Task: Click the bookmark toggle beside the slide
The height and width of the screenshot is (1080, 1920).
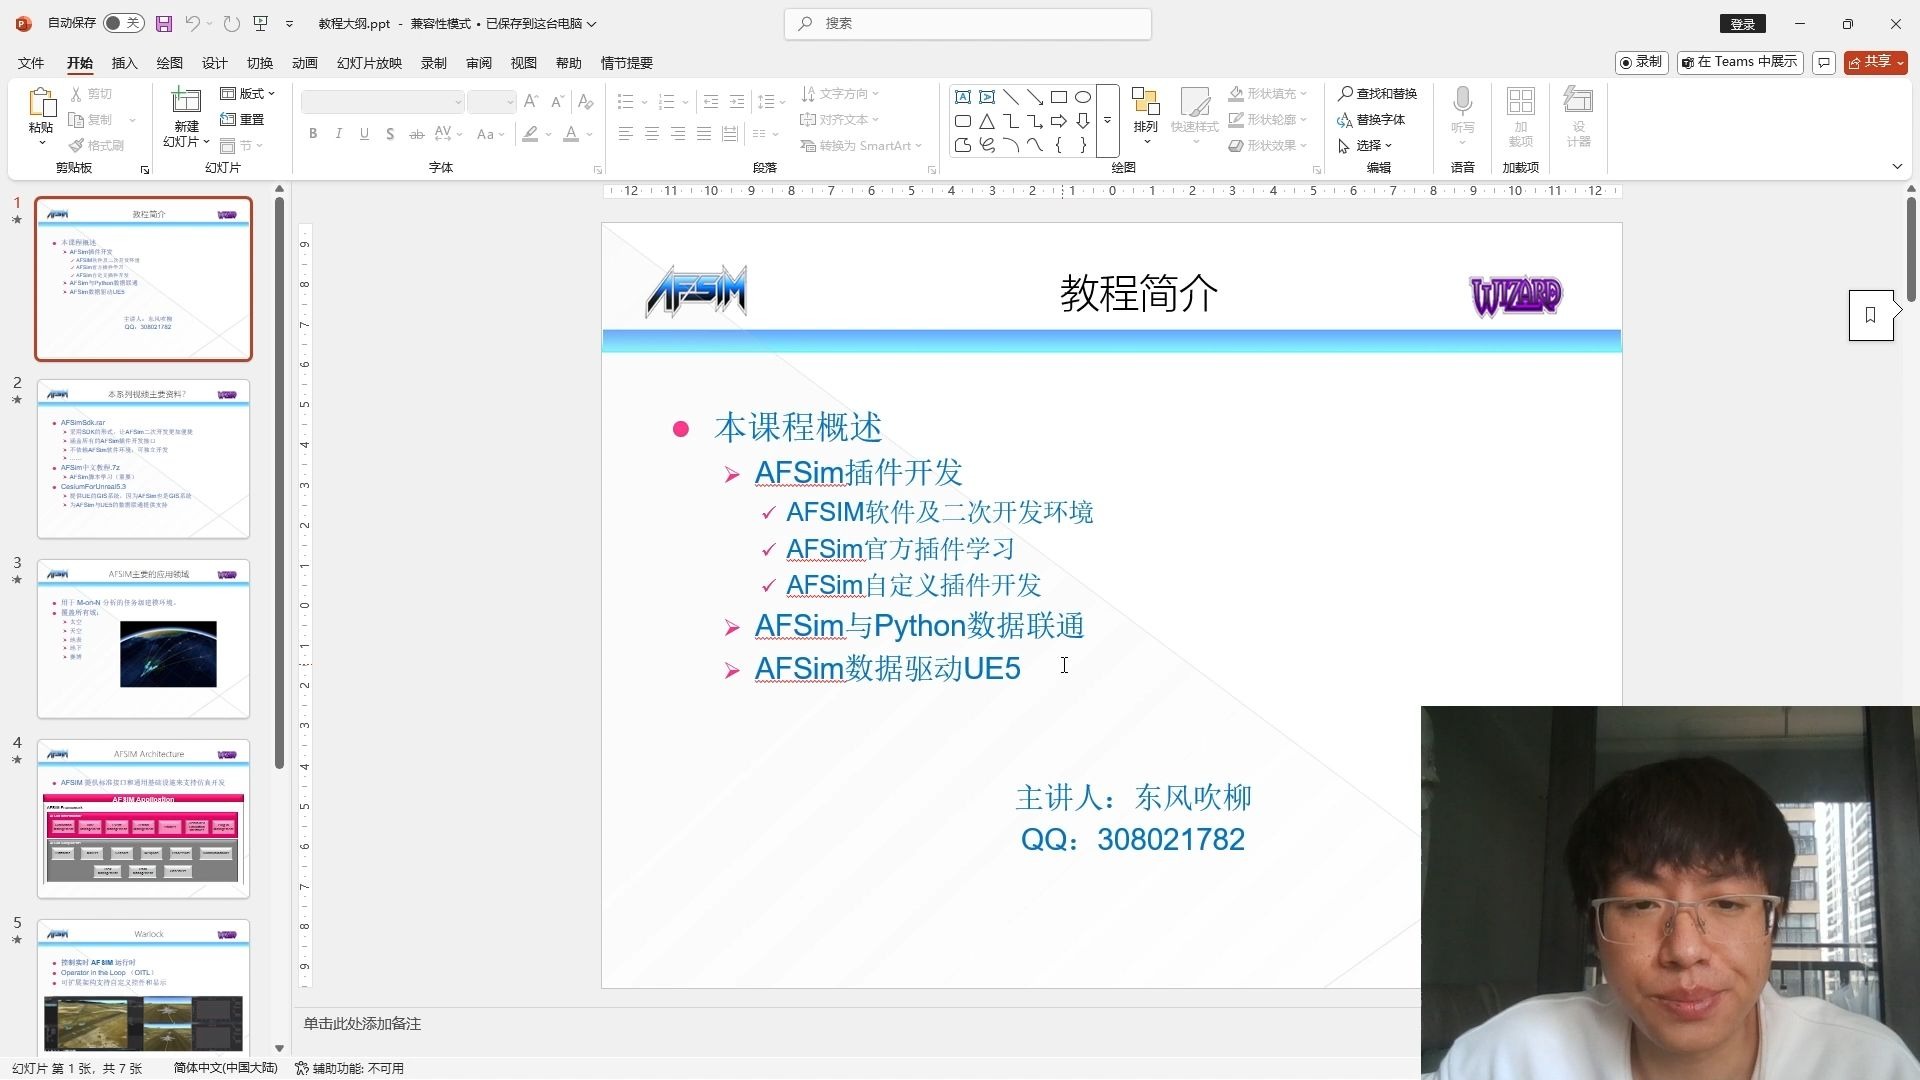Action: 1870,315
